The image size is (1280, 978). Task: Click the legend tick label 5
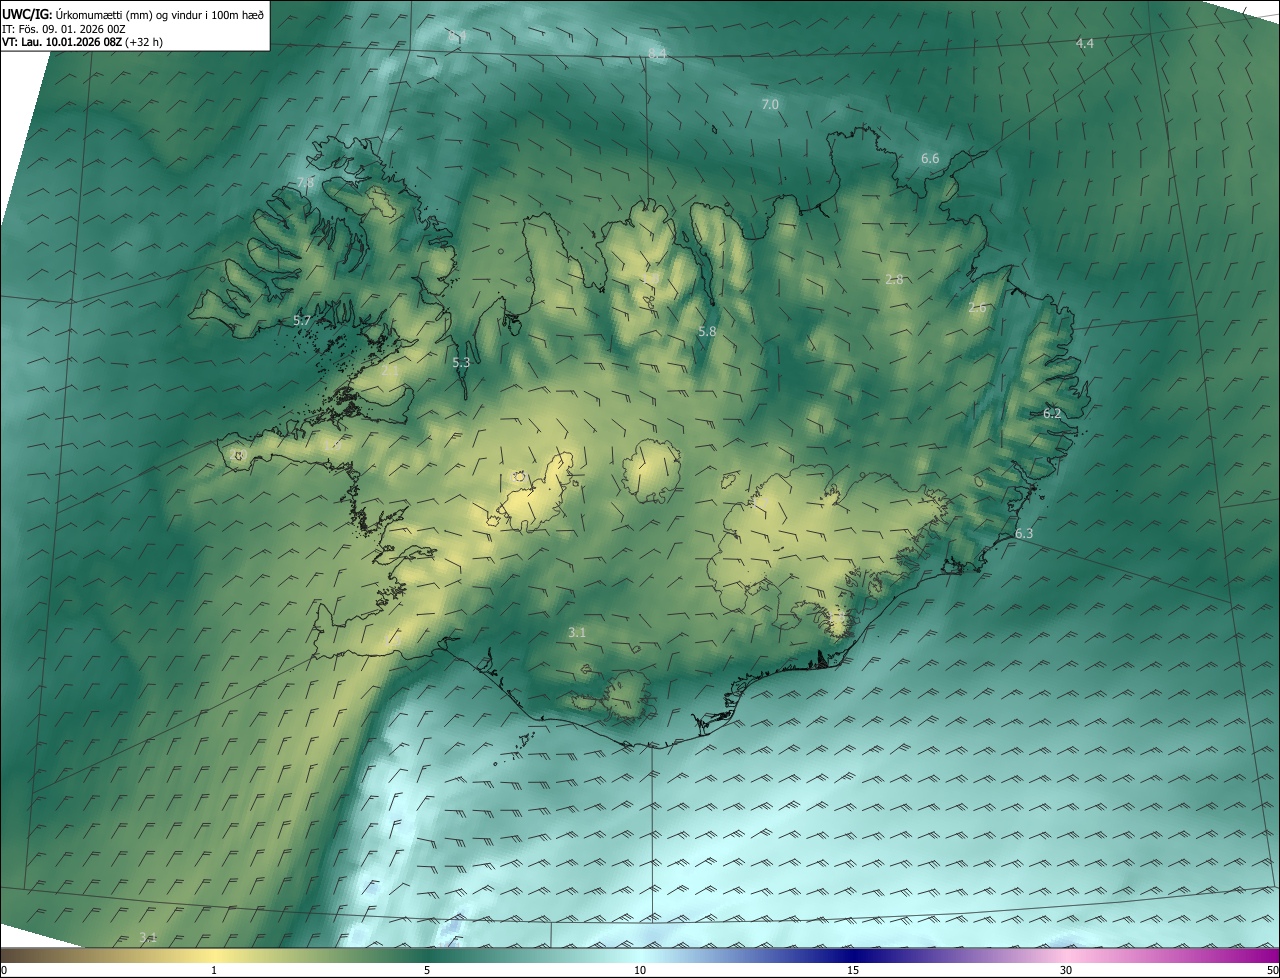click(x=427, y=970)
